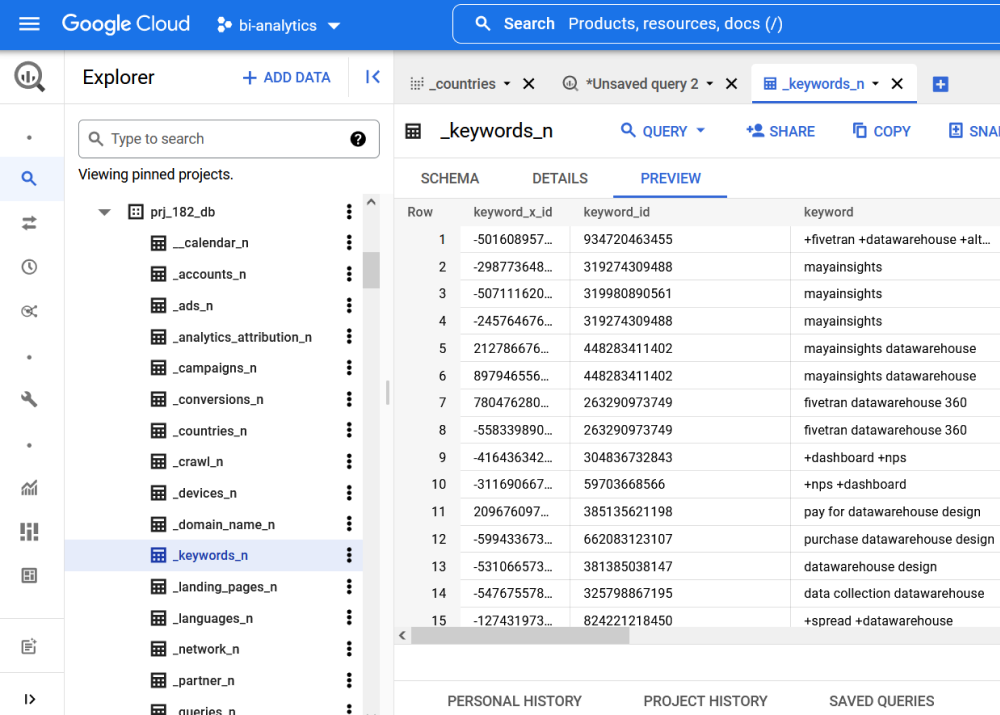Select the _partner_n table
This screenshot has height=715, width=1000.
(203, 681)
